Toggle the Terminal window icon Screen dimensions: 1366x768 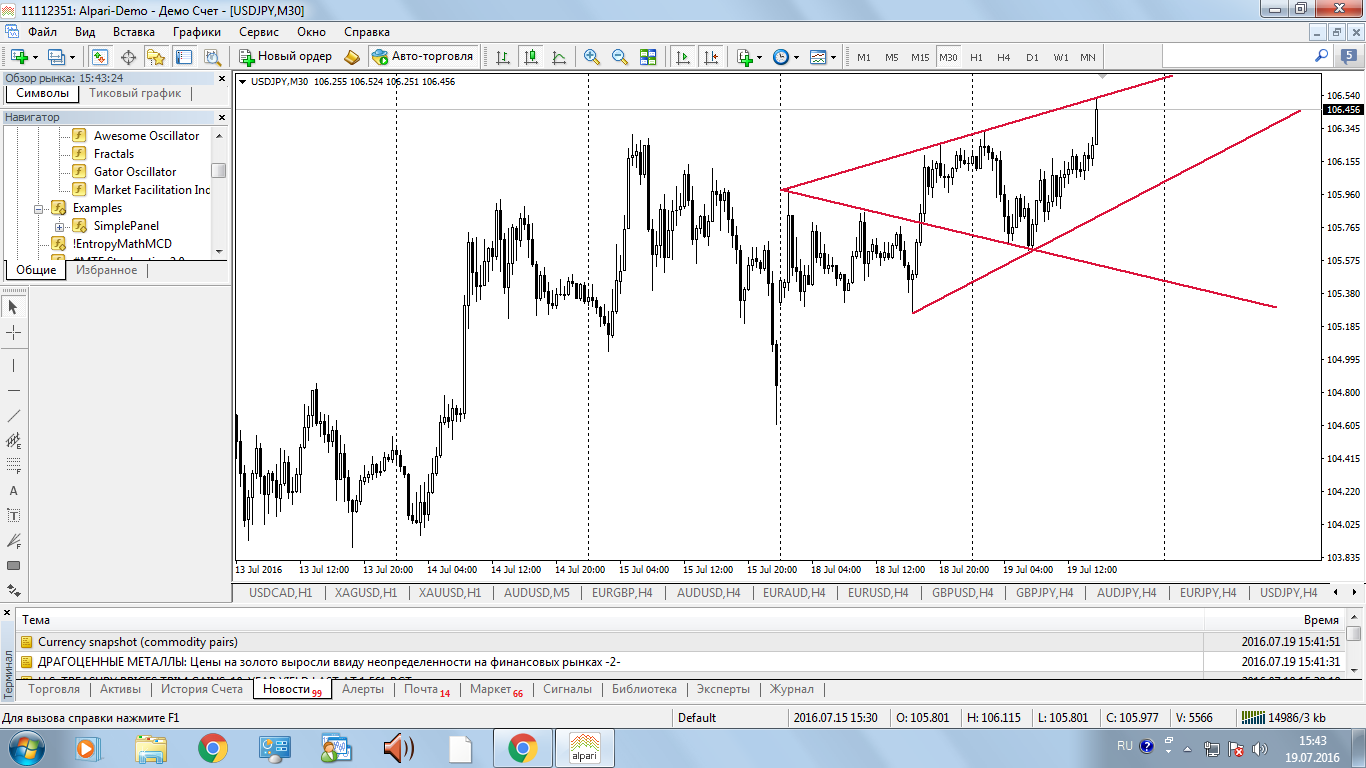click(x=184, y=57)
